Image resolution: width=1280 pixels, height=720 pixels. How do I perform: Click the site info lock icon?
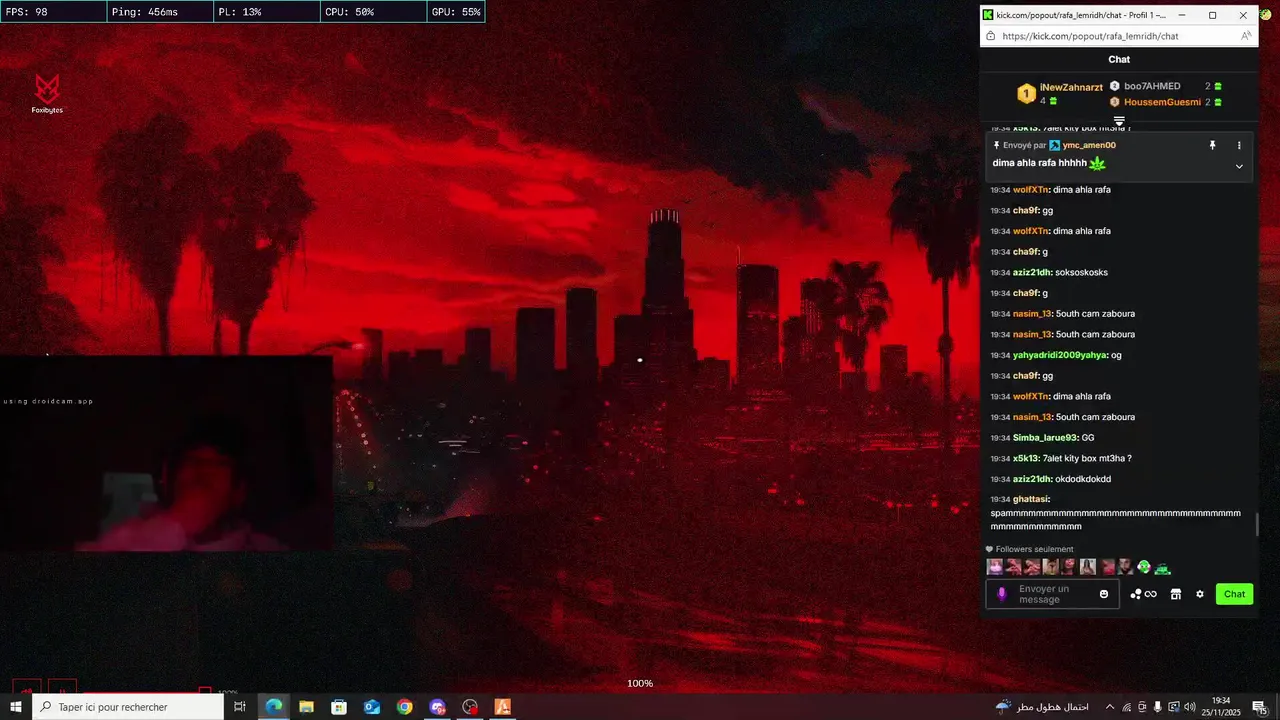990,36
